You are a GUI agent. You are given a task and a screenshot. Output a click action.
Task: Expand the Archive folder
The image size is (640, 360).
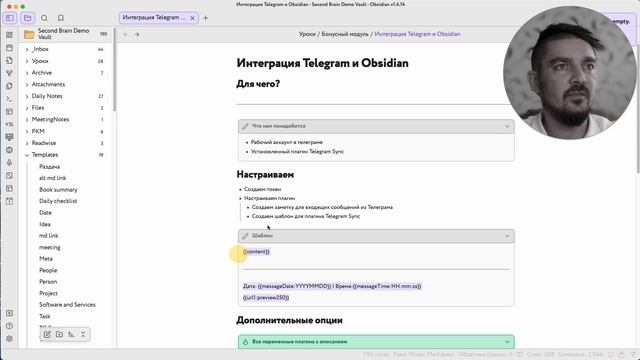coord(27,73)
